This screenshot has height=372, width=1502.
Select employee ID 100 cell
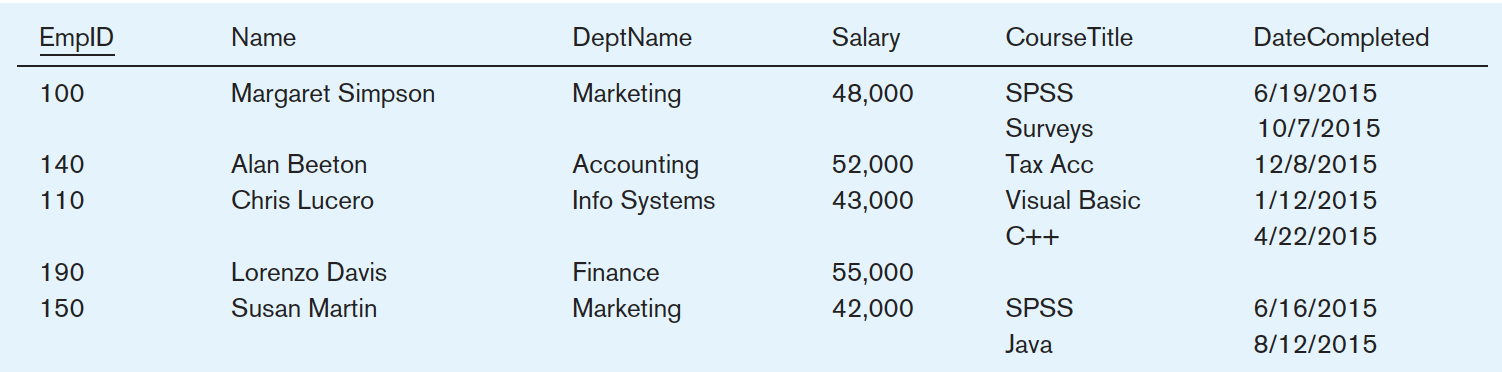pyautogui.click(x=62, y=94)
